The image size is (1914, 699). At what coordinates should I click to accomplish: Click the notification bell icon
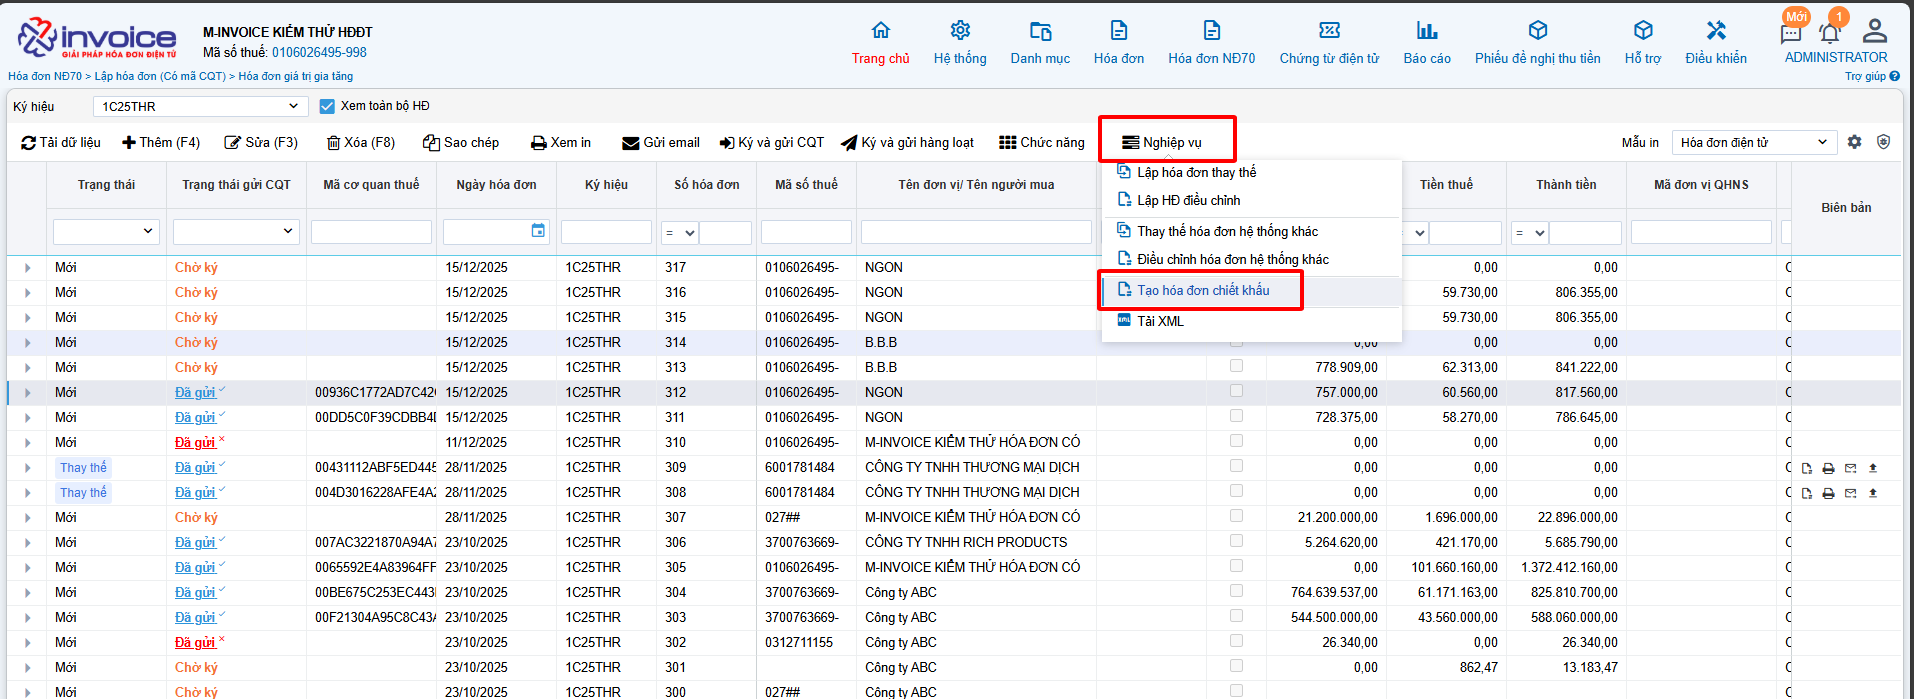tap(1829, 33)
